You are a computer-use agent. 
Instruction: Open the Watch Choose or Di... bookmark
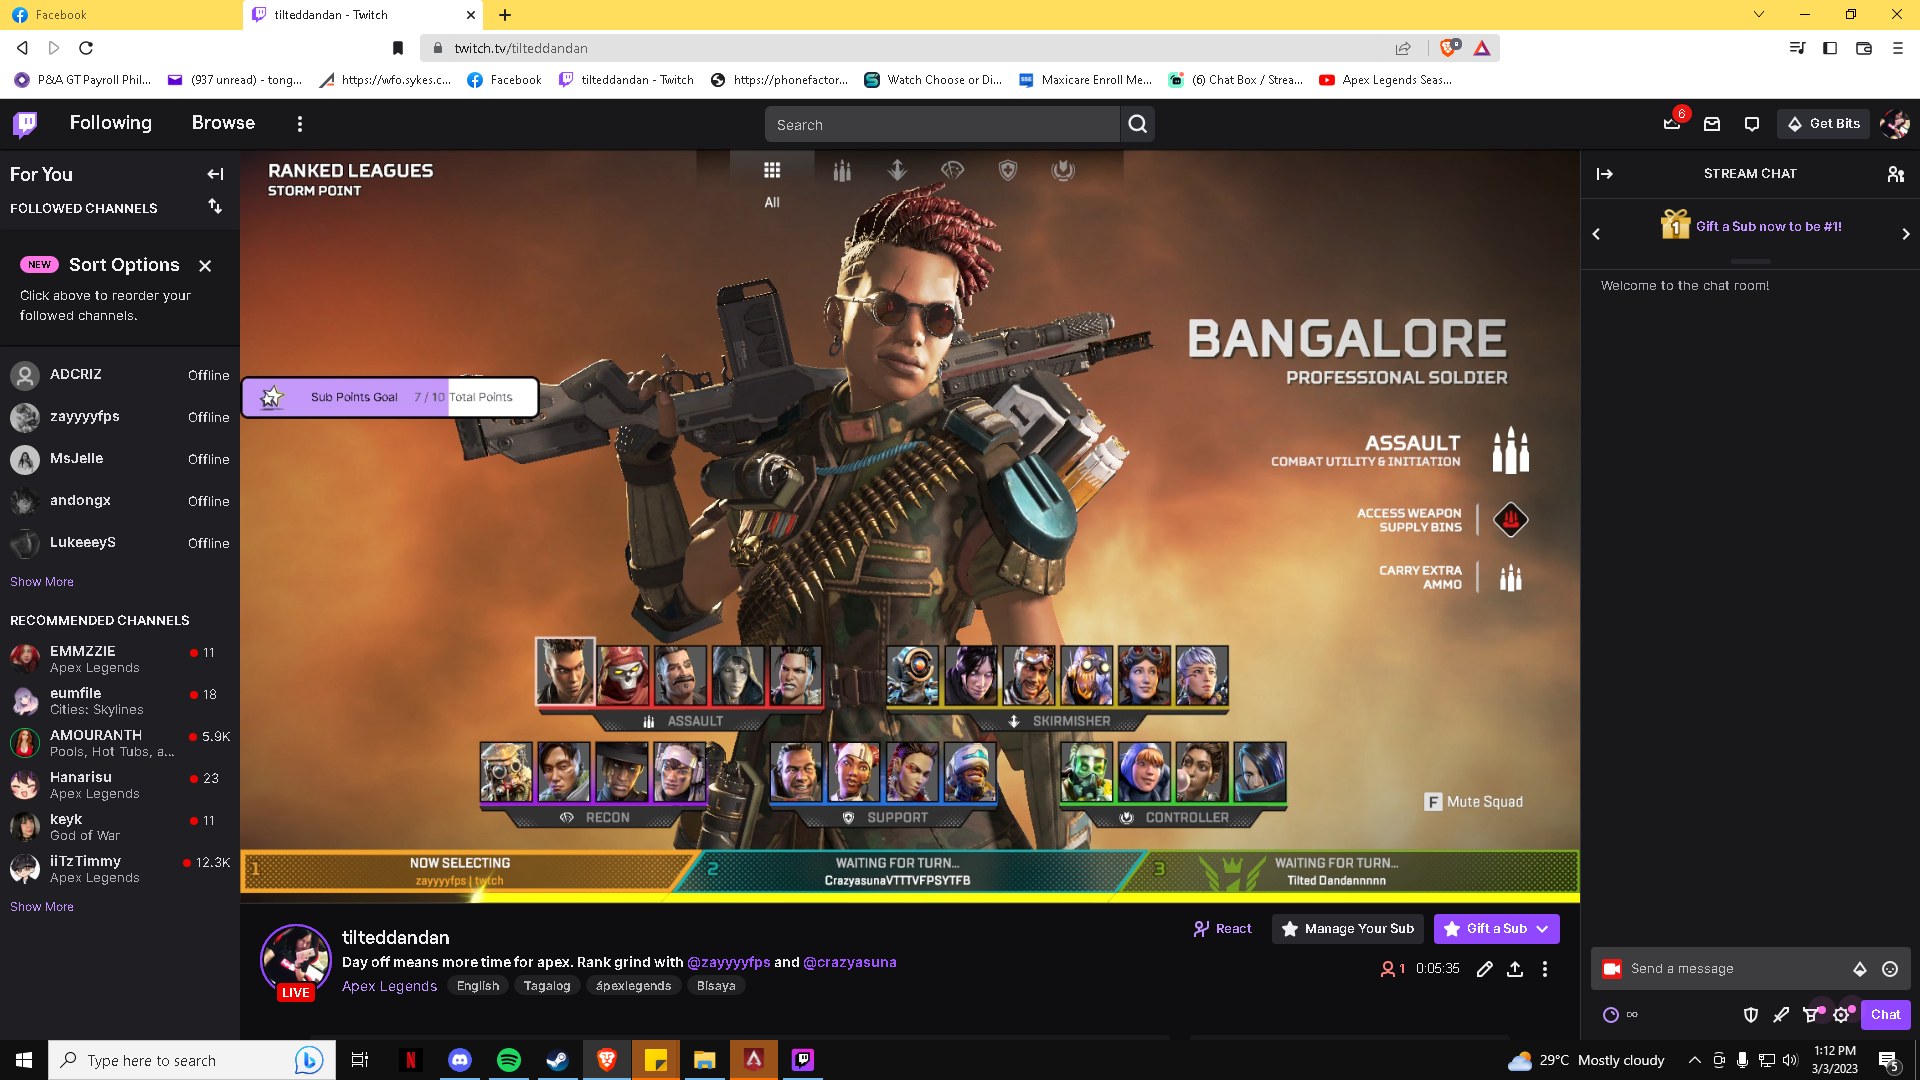933,80
